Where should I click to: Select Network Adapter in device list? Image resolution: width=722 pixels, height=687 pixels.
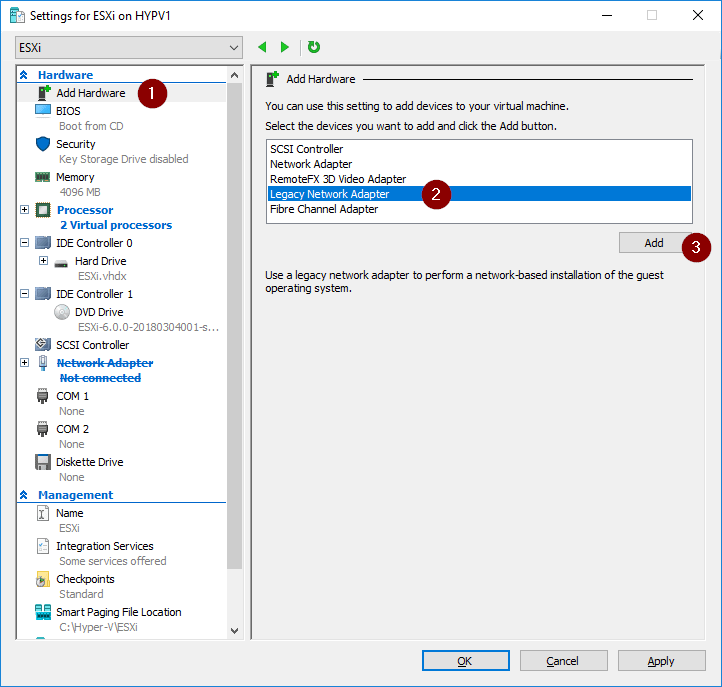tap(479, 164)
